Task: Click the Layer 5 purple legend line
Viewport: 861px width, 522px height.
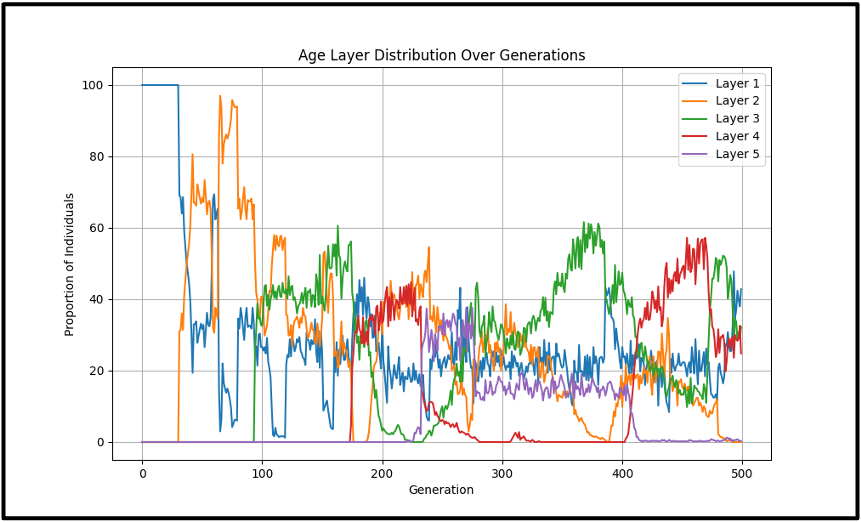Action: point(695,155)
